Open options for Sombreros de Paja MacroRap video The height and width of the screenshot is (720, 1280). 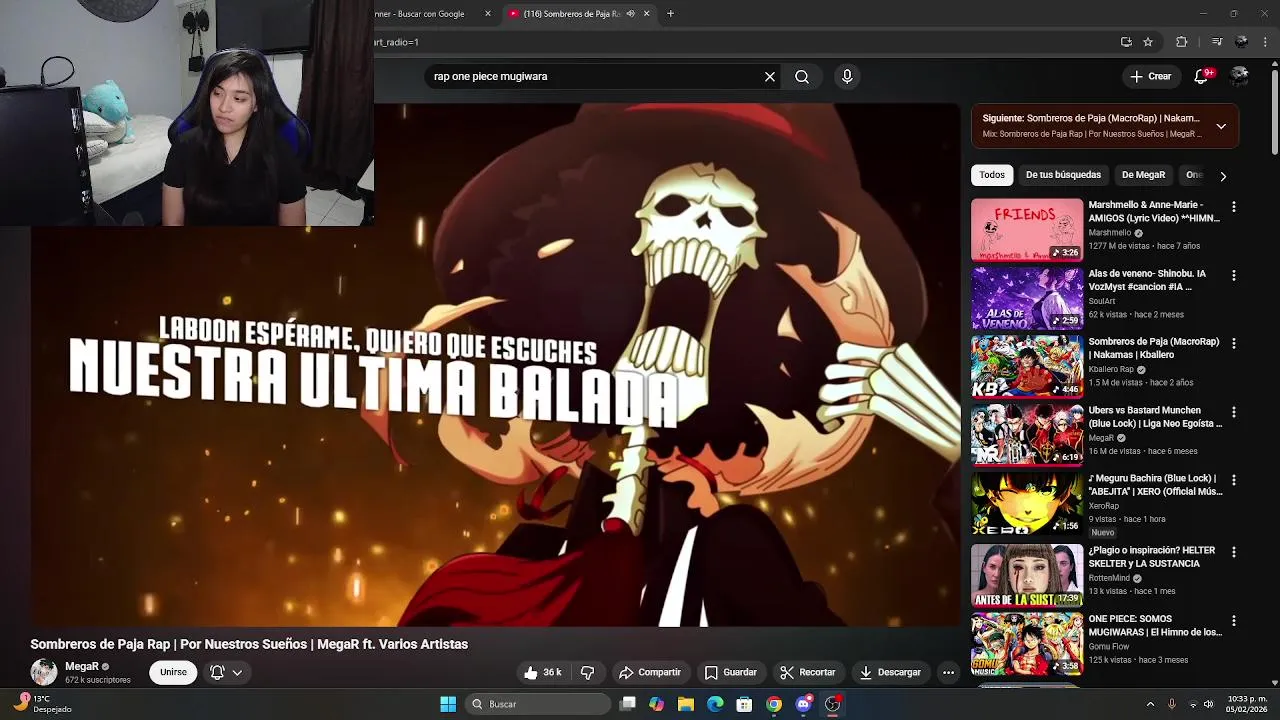pos(1234,343)
